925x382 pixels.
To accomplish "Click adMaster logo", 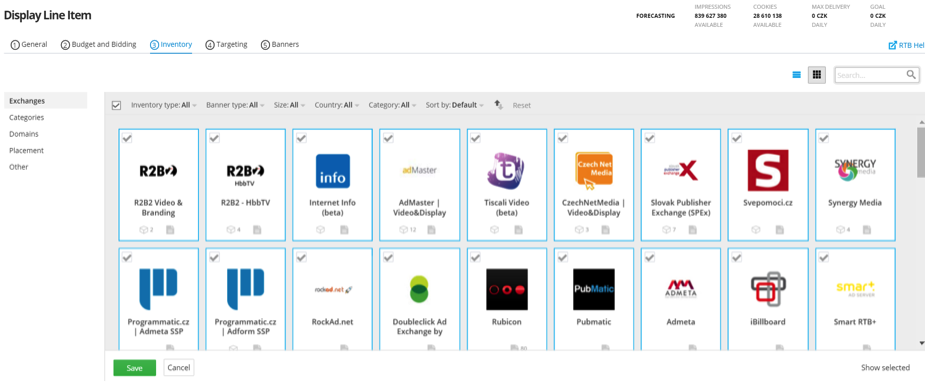I will point(419,170).
